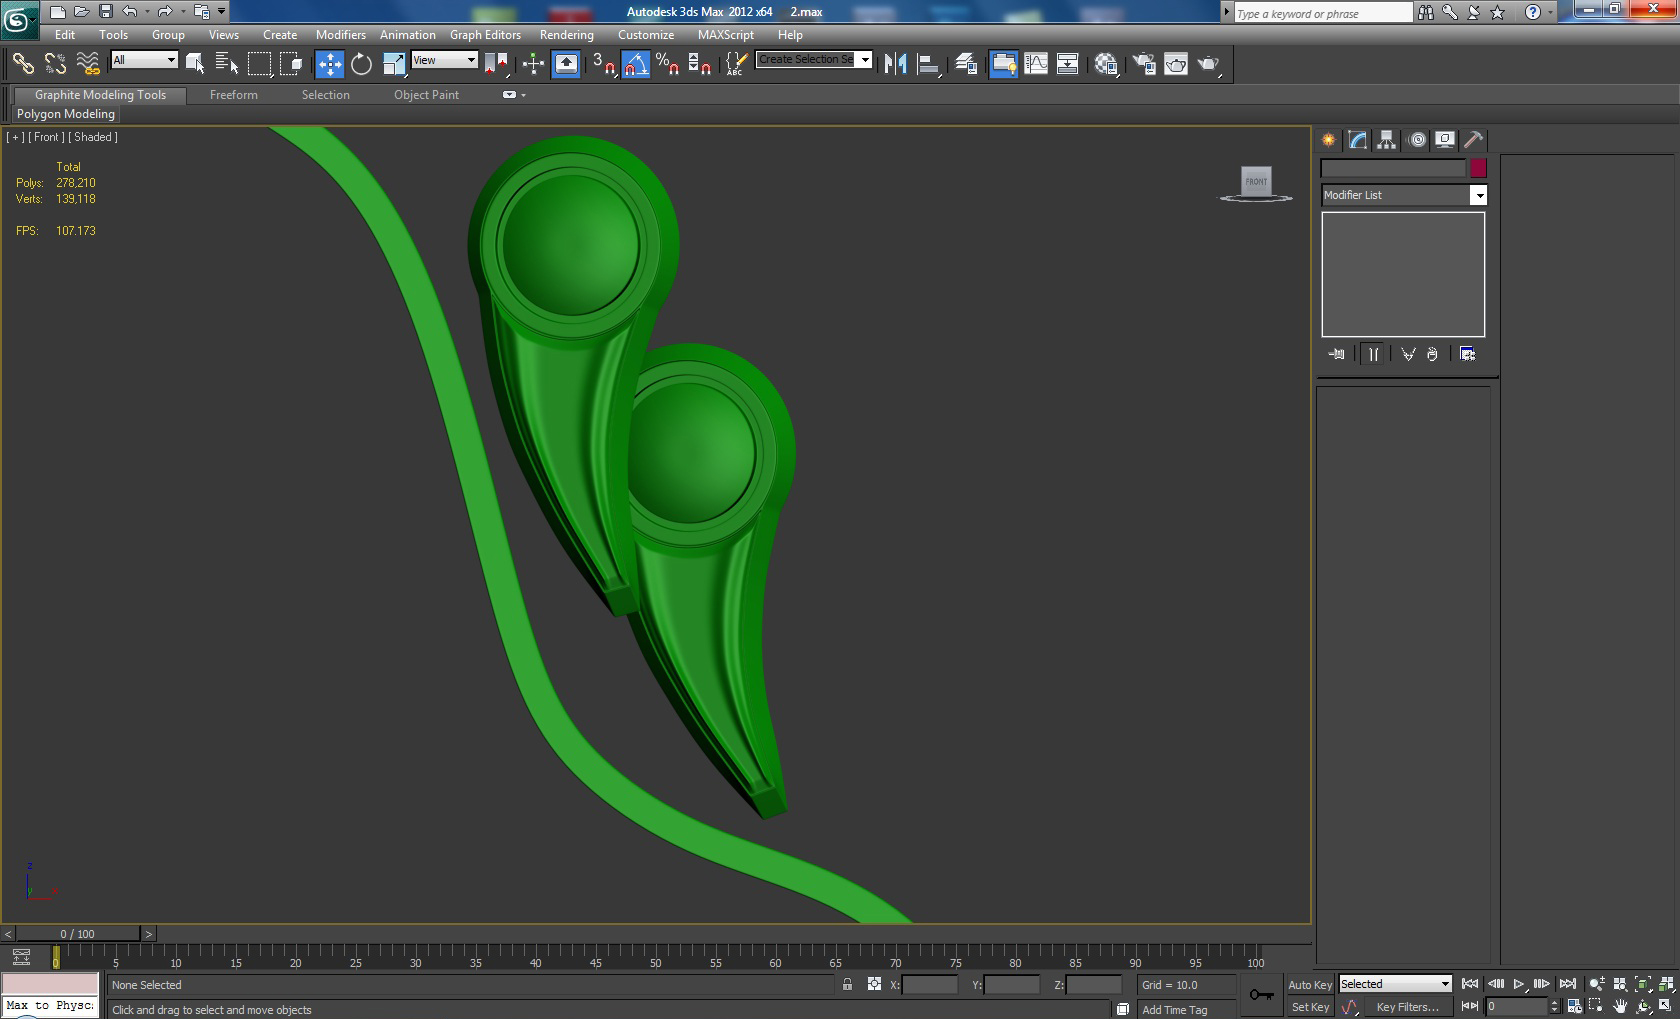Open the Rendered Frame Window
1680x1019 pixels.
point(1176,64)
